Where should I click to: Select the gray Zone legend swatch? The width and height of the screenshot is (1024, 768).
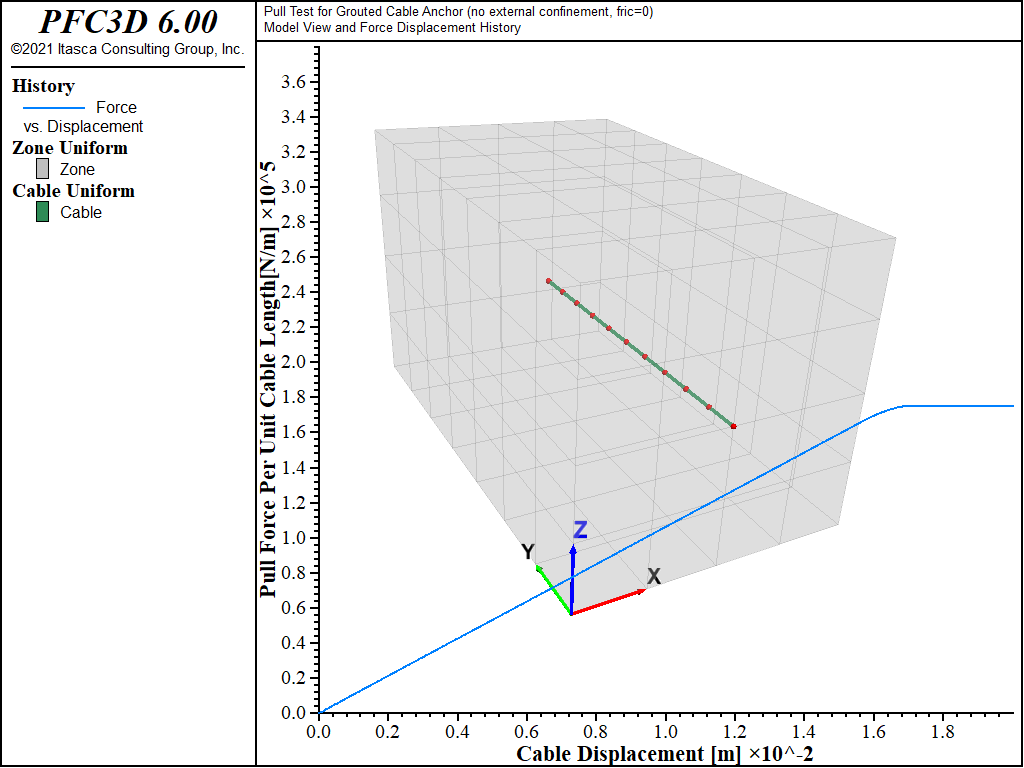pyautogui.click(x=42, y=169)
